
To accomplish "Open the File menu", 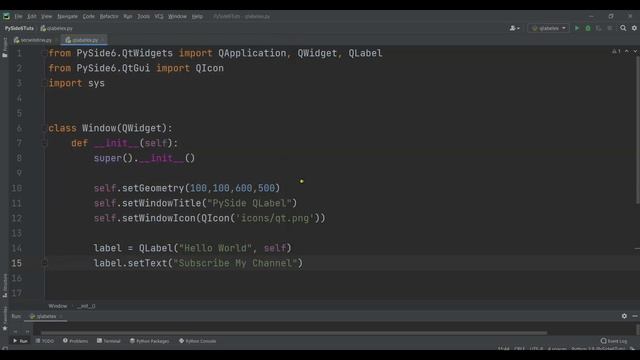I will pyautogui.click(x=18, y=16).
